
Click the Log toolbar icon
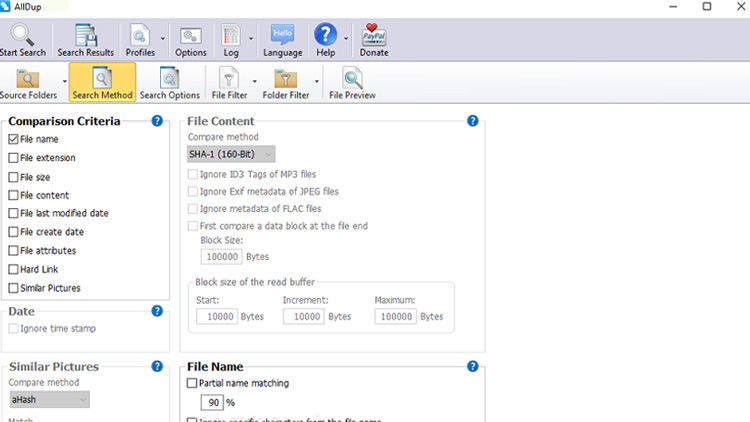231,37
